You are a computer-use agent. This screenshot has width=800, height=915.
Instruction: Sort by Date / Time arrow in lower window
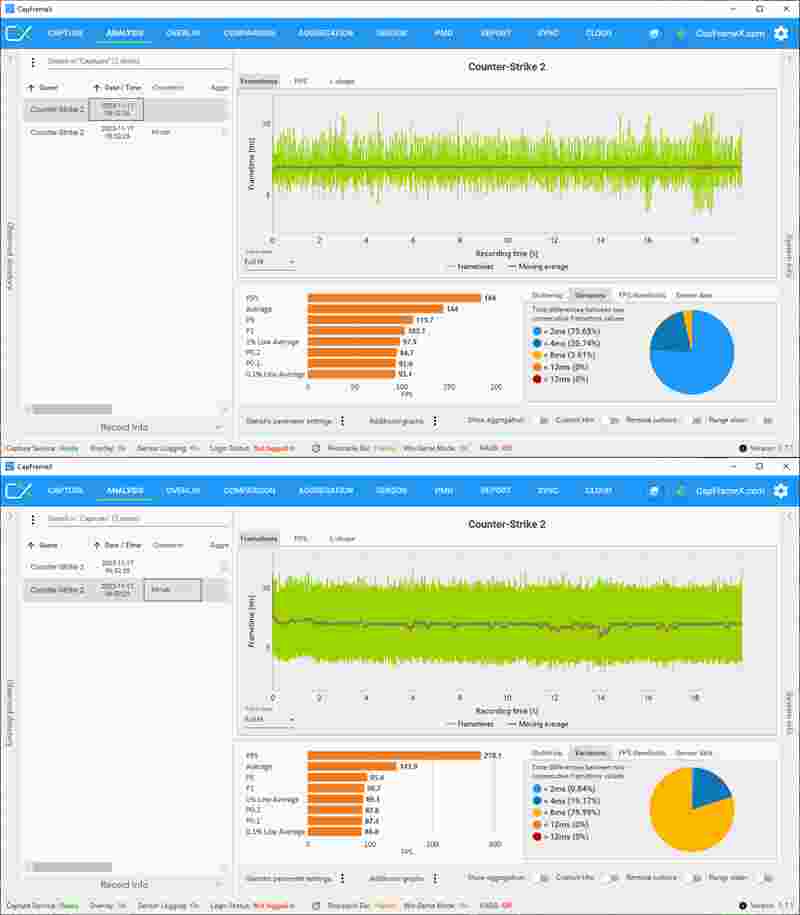[97, 545]
